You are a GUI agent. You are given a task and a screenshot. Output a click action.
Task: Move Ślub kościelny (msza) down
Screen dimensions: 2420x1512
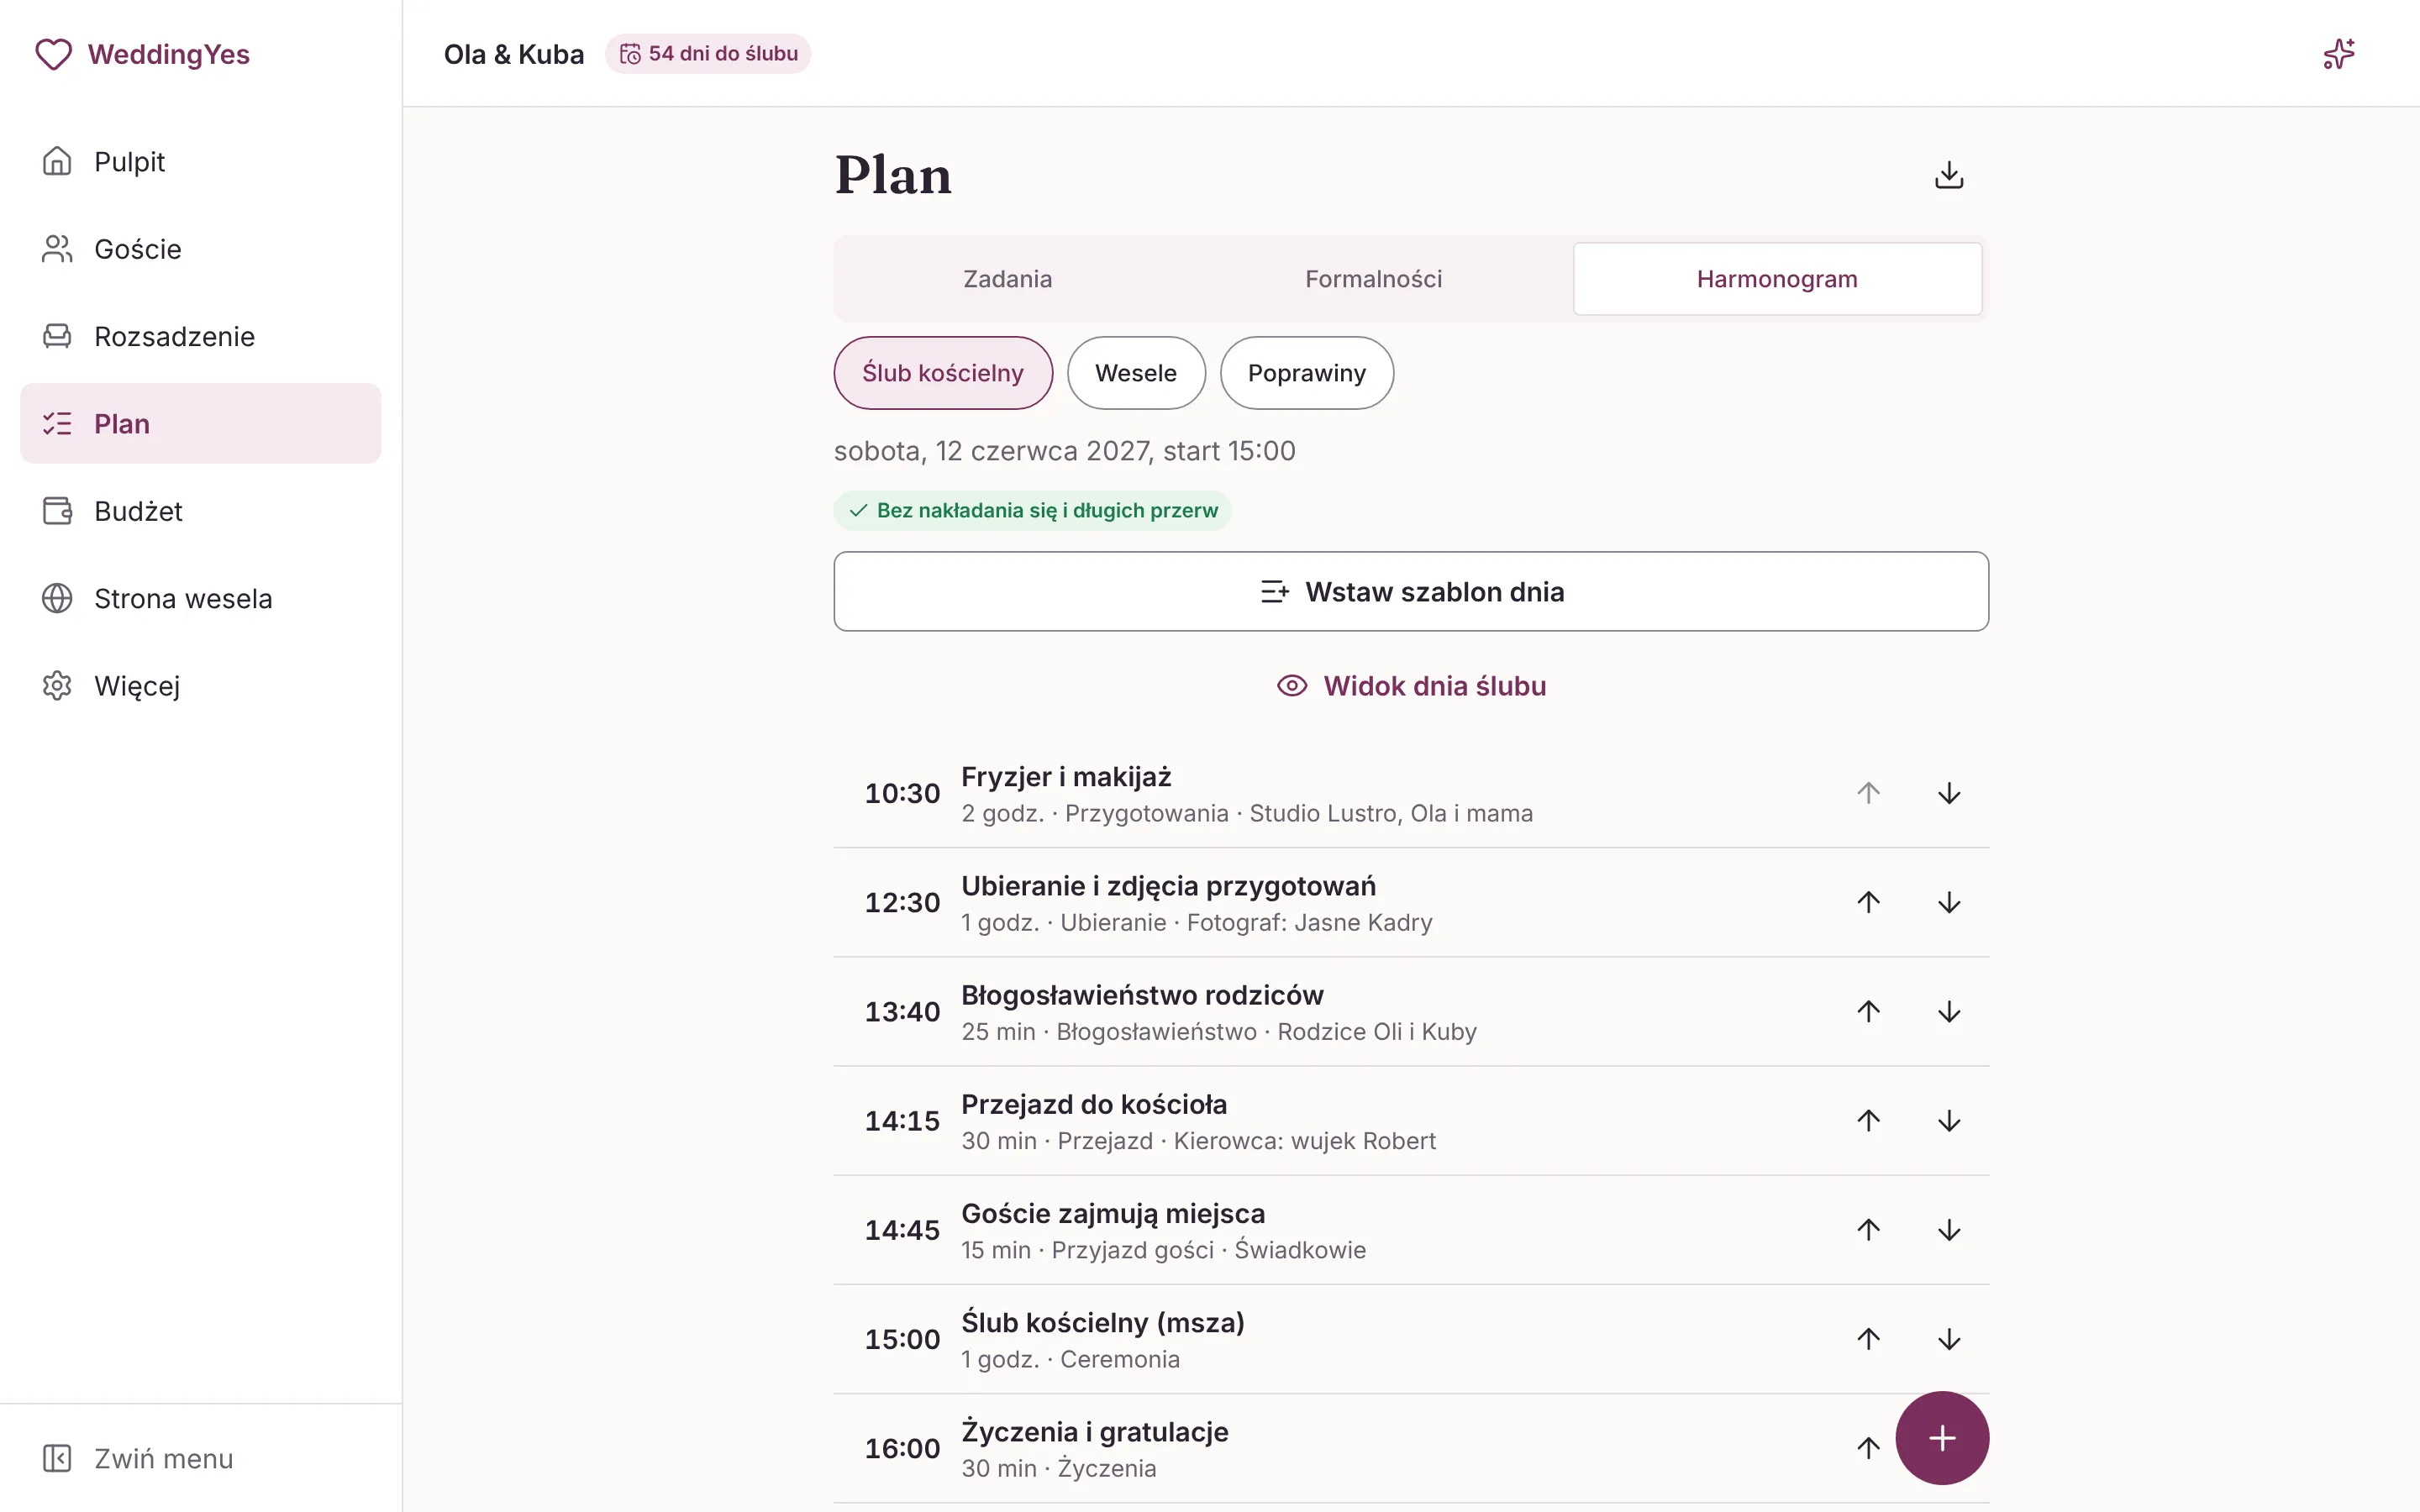pos(1948,1338)
